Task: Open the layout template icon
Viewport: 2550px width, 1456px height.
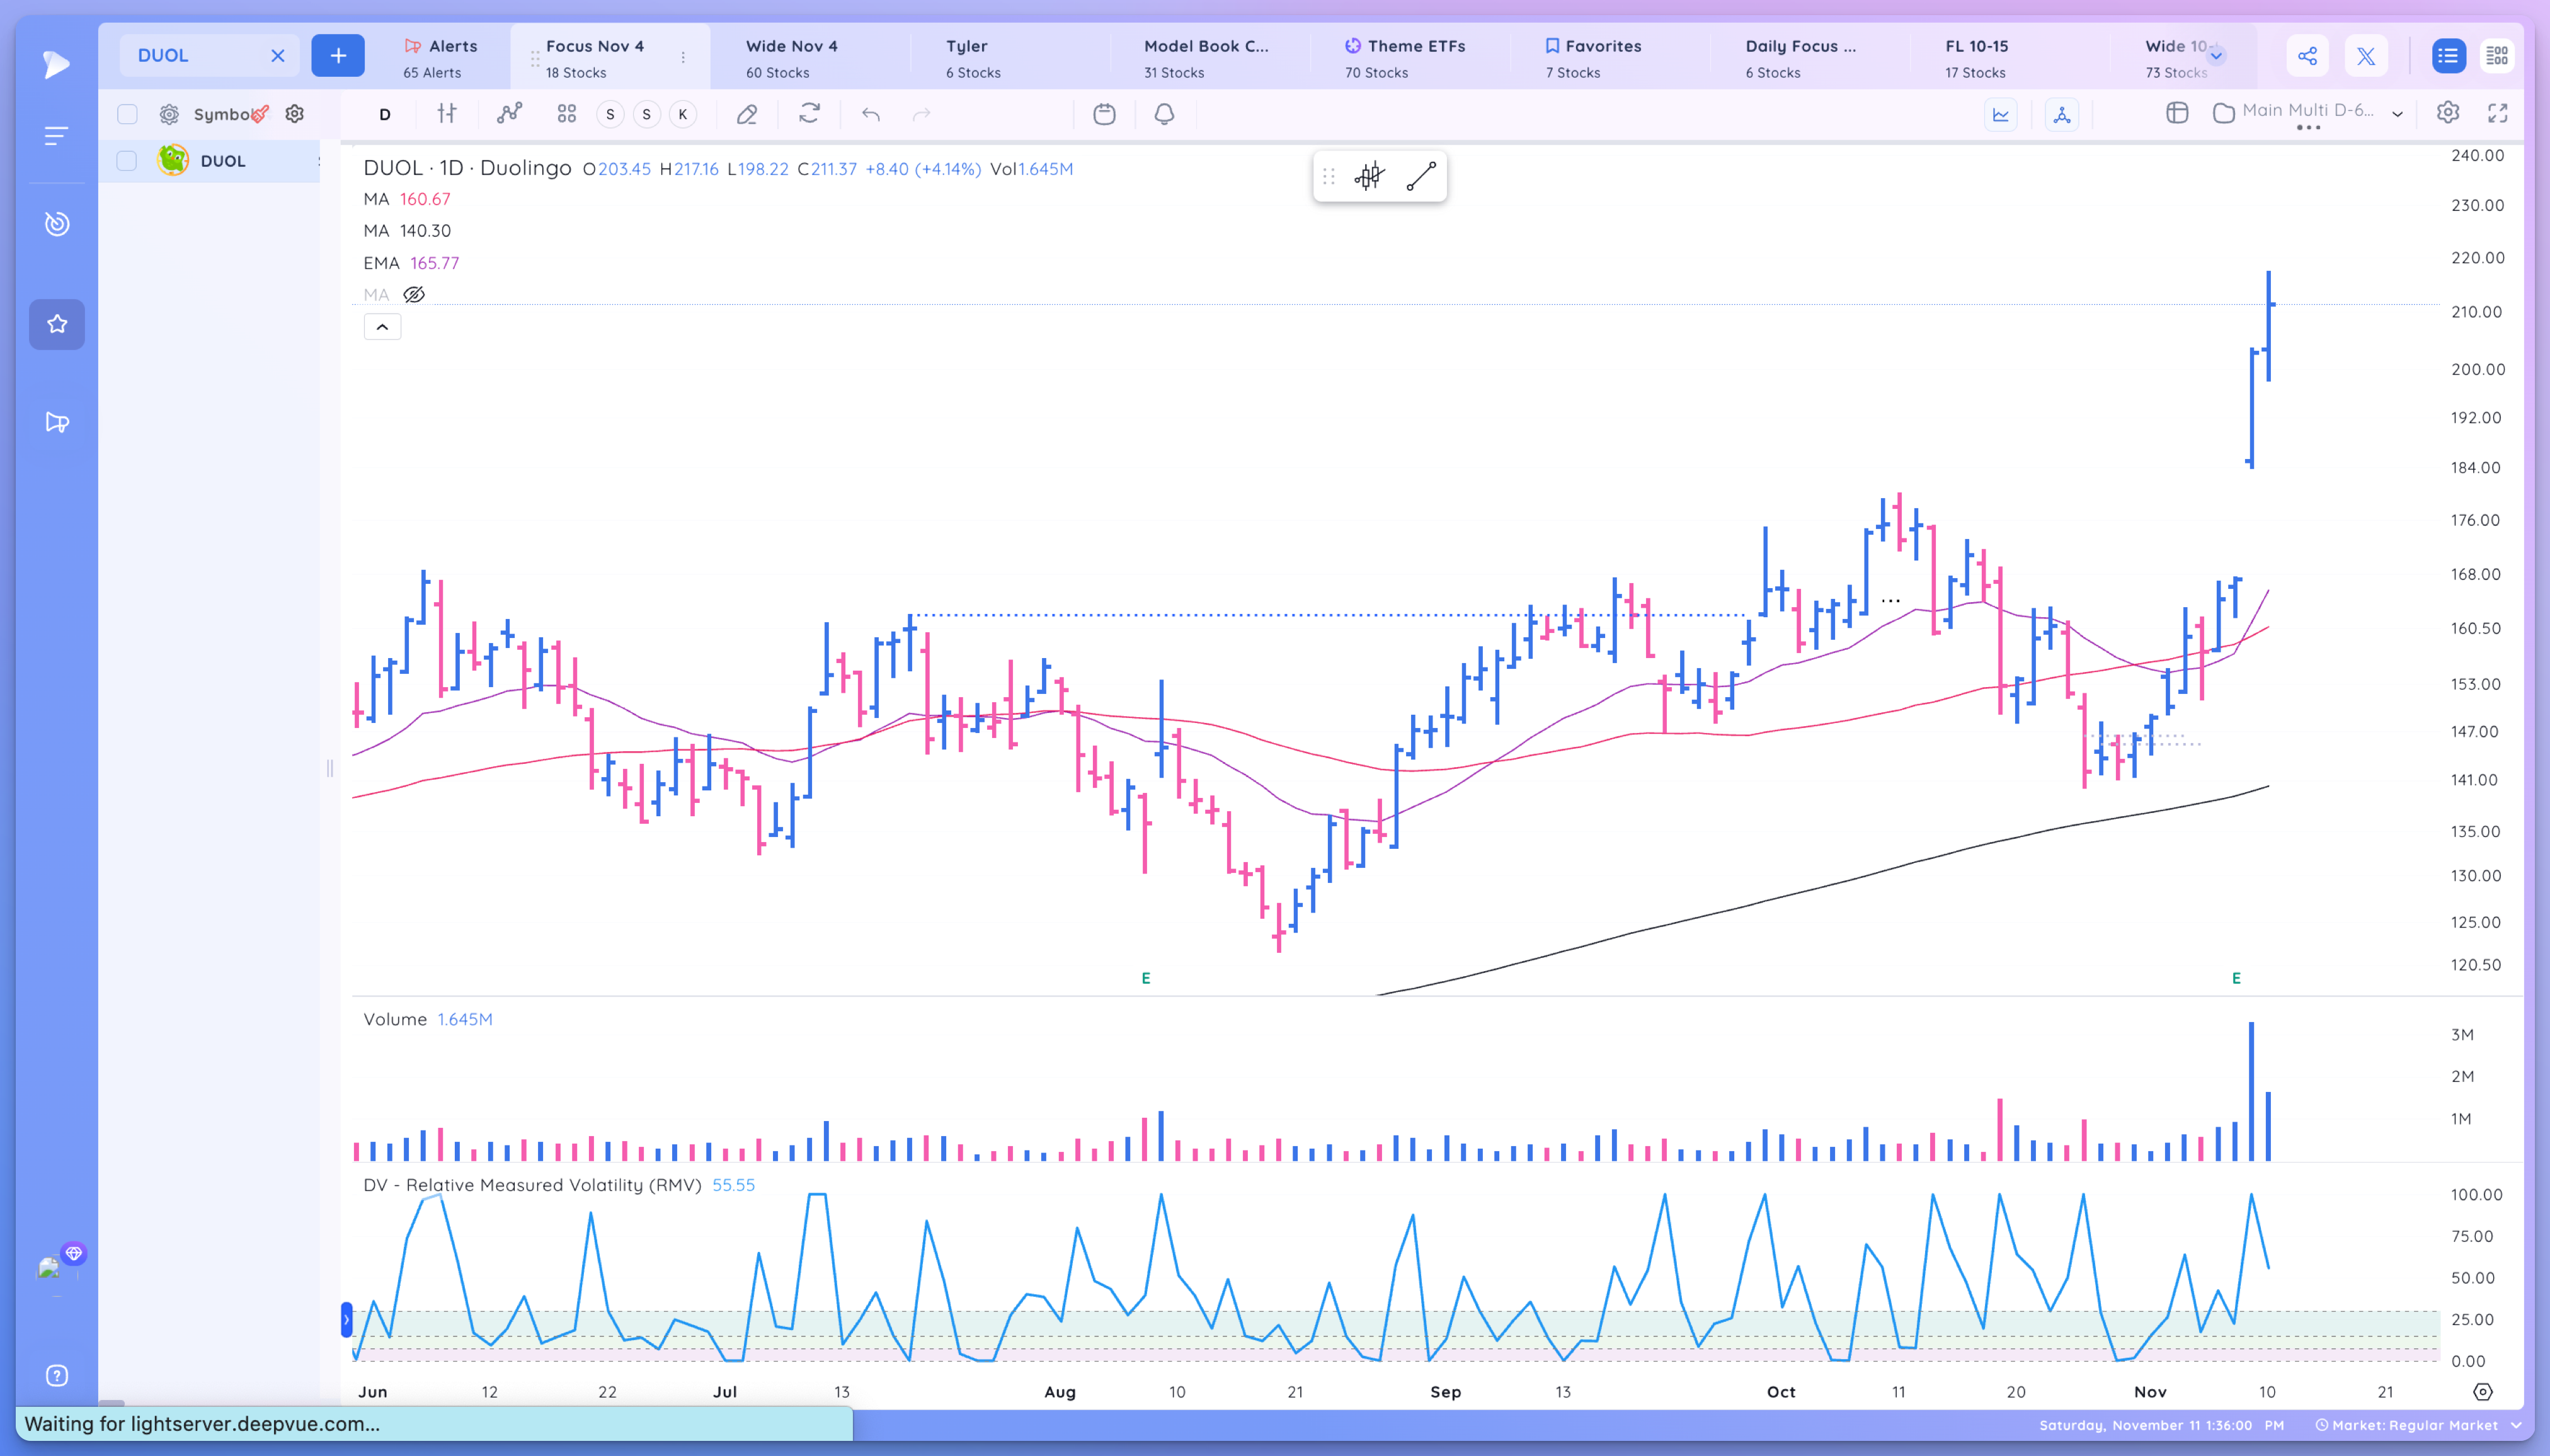Action: point(2177,113)
